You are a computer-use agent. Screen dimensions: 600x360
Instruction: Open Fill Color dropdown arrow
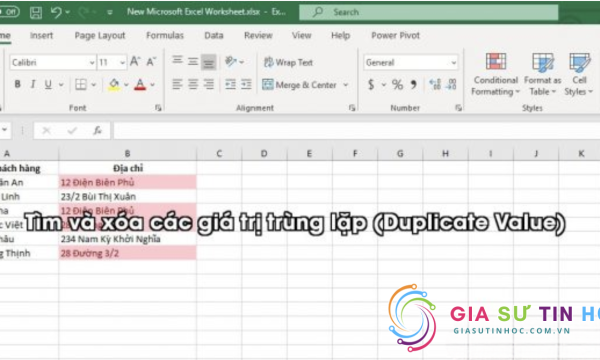tap(126, 85)
